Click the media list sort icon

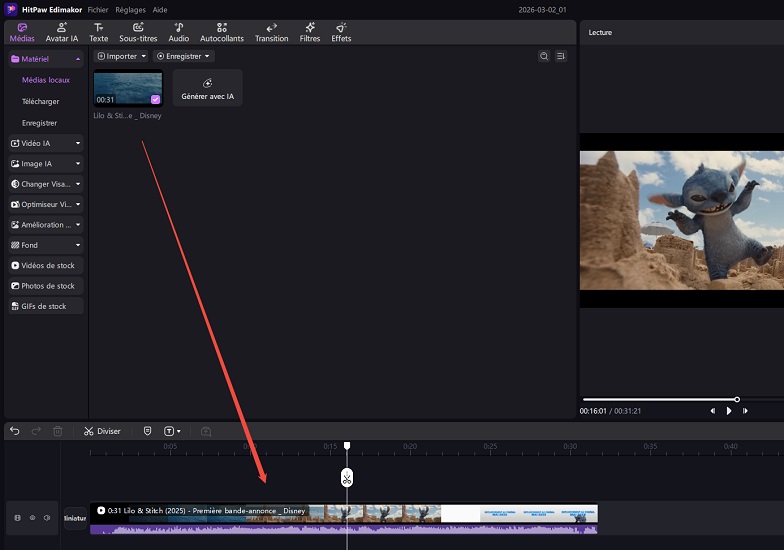pyautogui.click(x=561, y=56)
